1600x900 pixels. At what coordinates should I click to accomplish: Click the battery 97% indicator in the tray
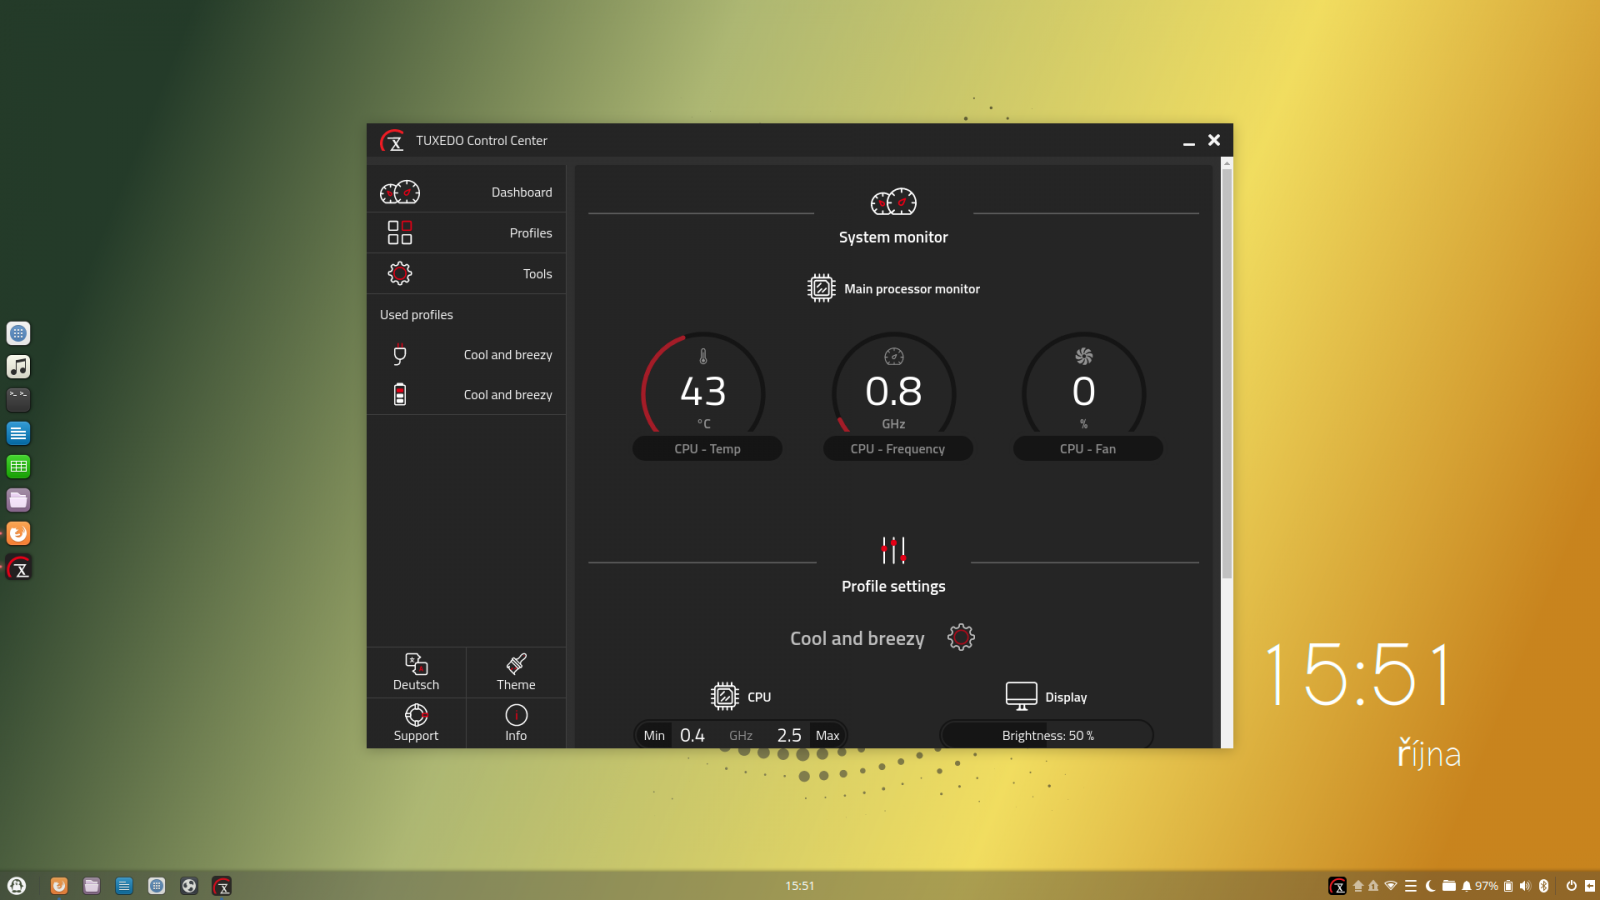[1494, 885]
